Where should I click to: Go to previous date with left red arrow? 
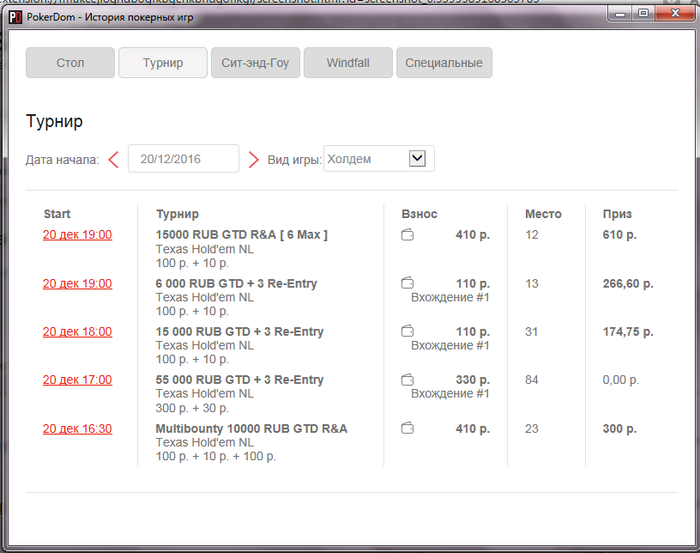(113, 159)
